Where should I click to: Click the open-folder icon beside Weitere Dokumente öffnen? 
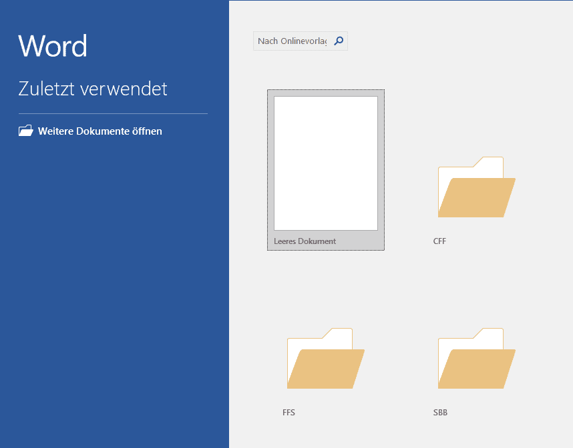(26, 131)
